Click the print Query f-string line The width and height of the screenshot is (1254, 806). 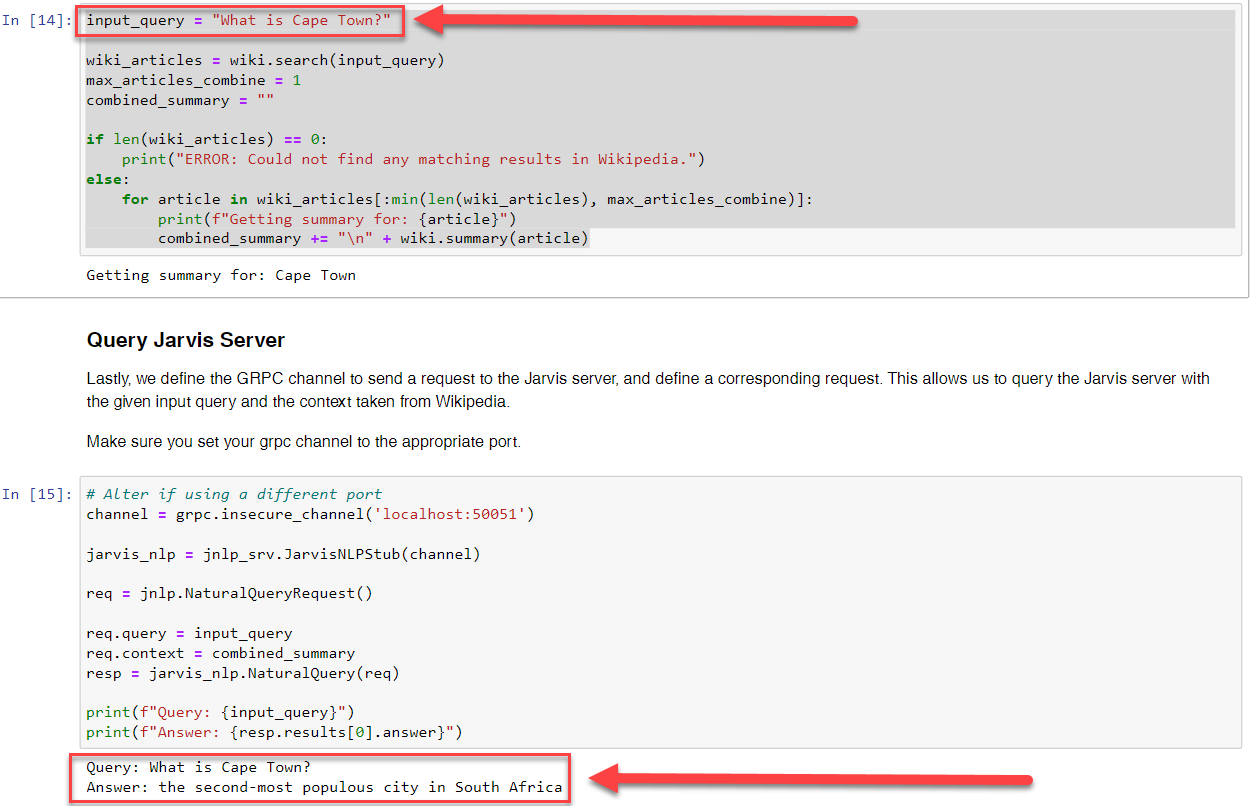point(220,712)
